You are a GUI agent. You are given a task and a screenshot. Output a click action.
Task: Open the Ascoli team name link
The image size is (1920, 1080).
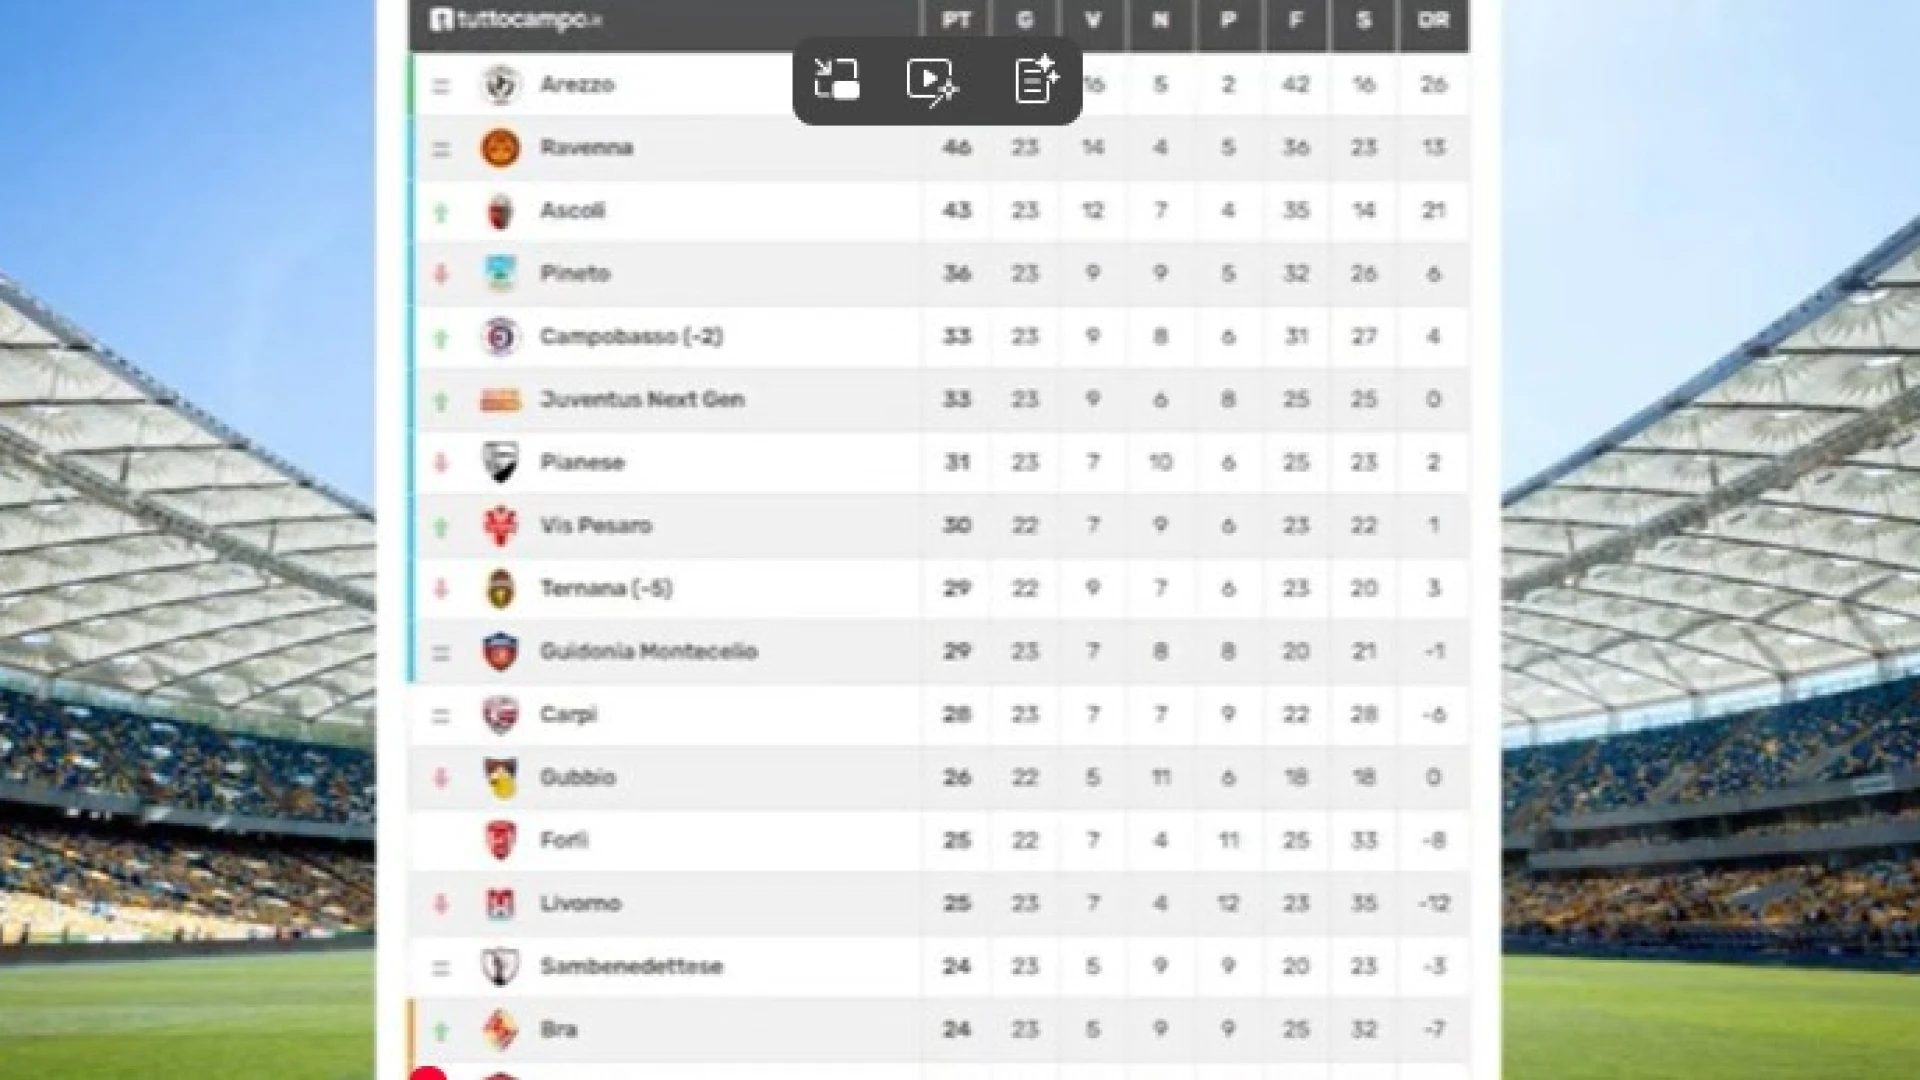[x=572, y=210]
